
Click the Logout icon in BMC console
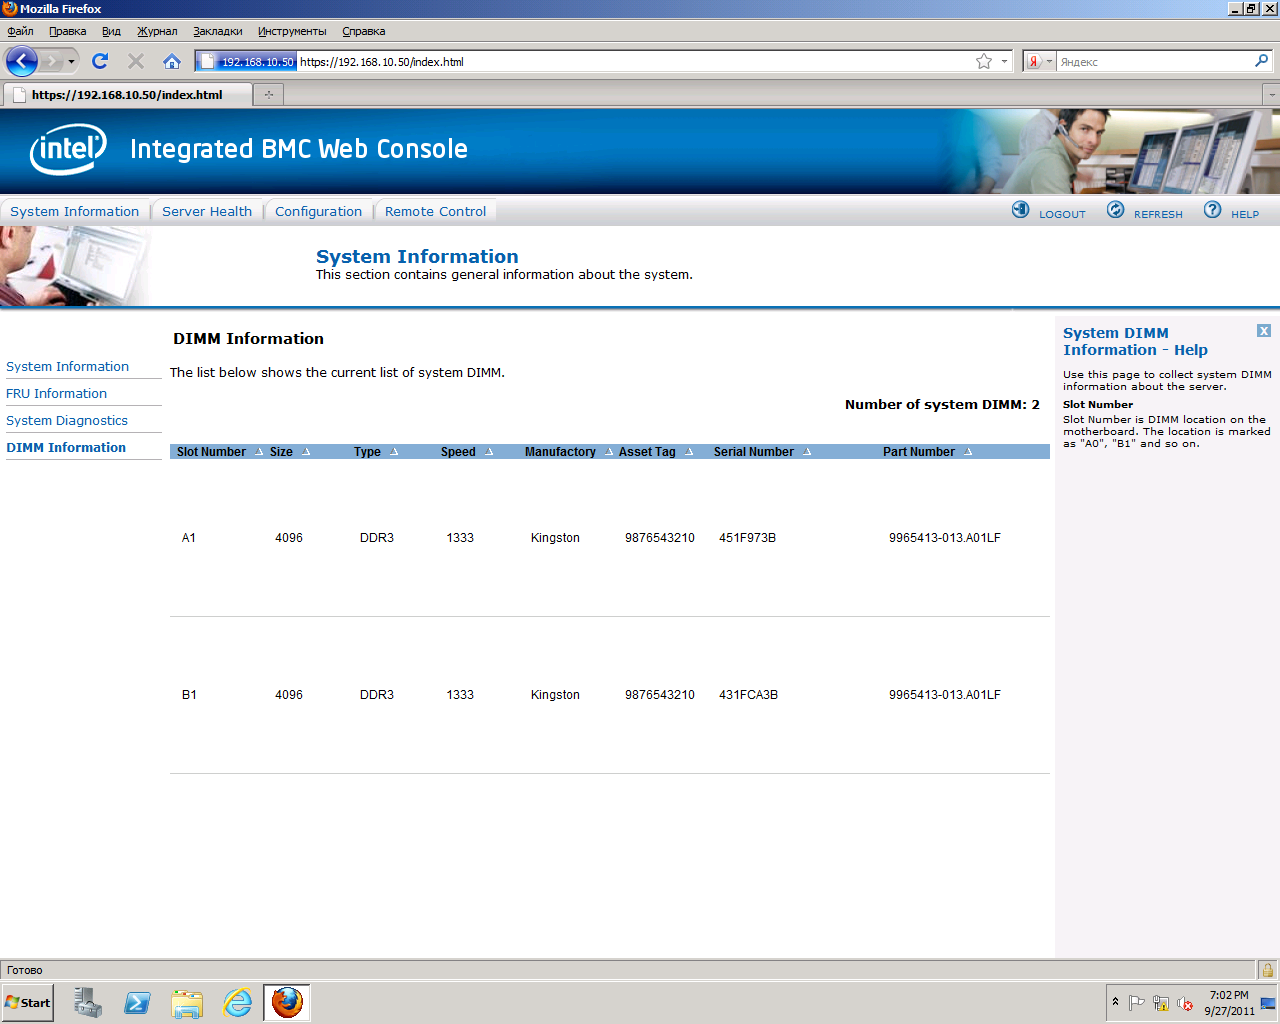[1020, 210]
